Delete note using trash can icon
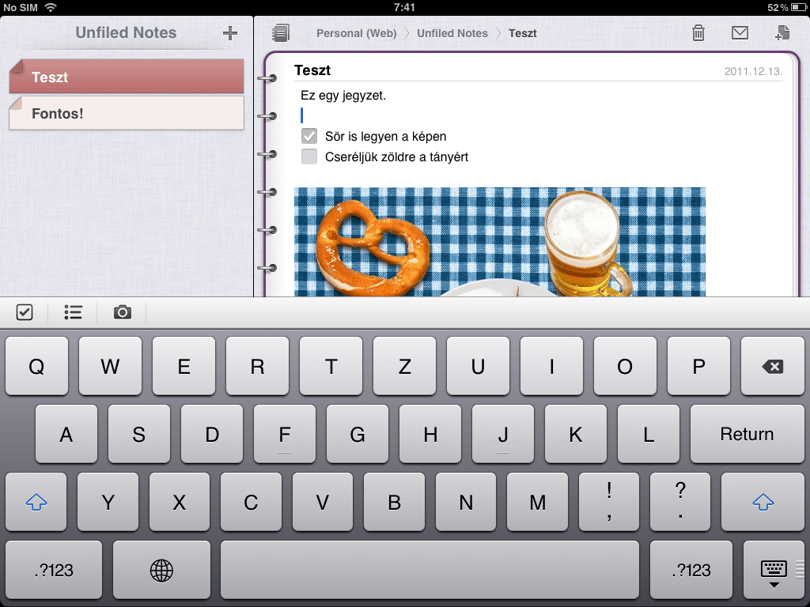Image resolution: width=810 pixels, height=607 pixels. [698, 33]
